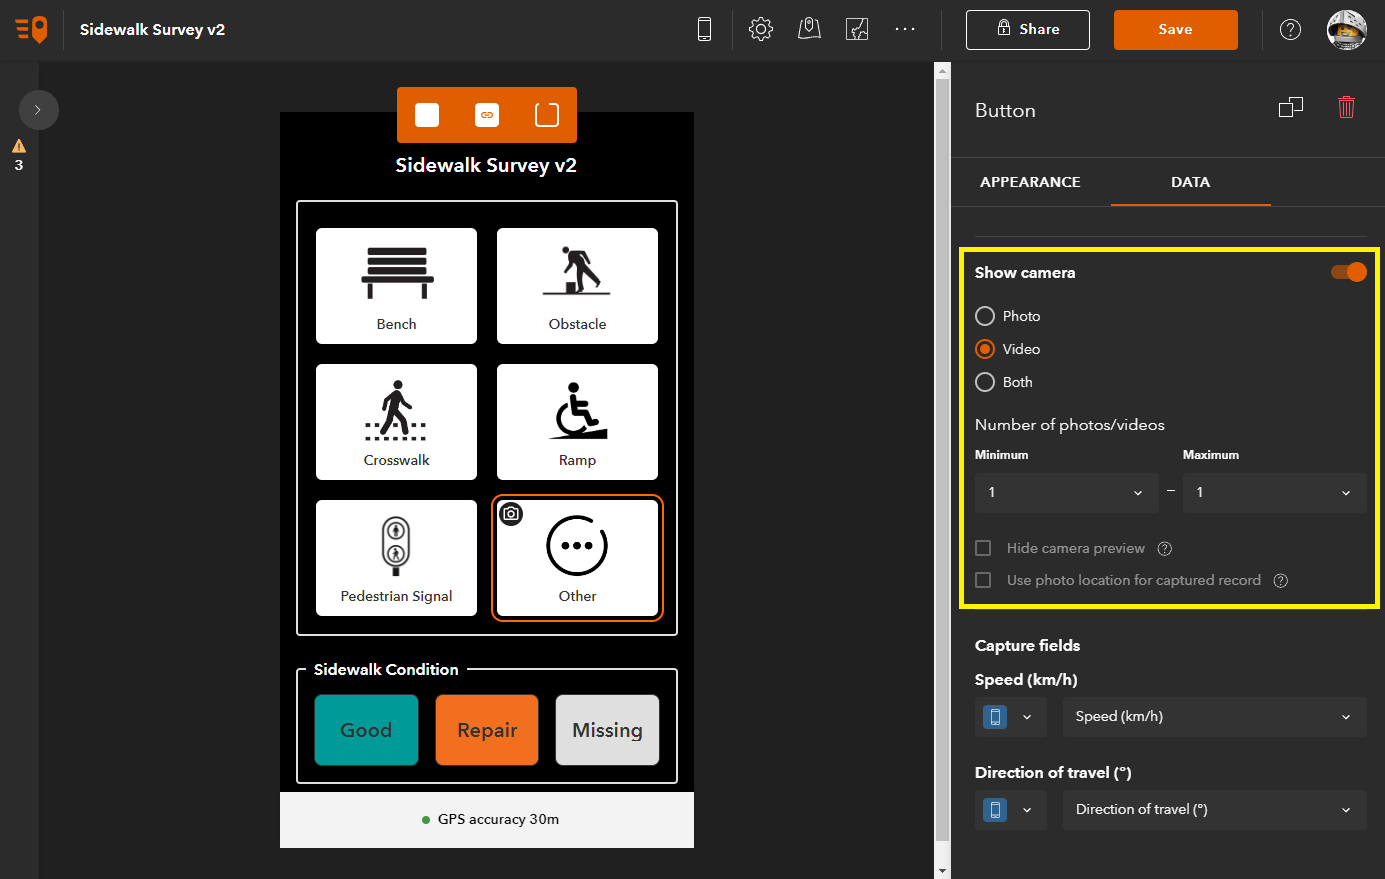Open help with the question mark icon

click(x=1290, y=29)
